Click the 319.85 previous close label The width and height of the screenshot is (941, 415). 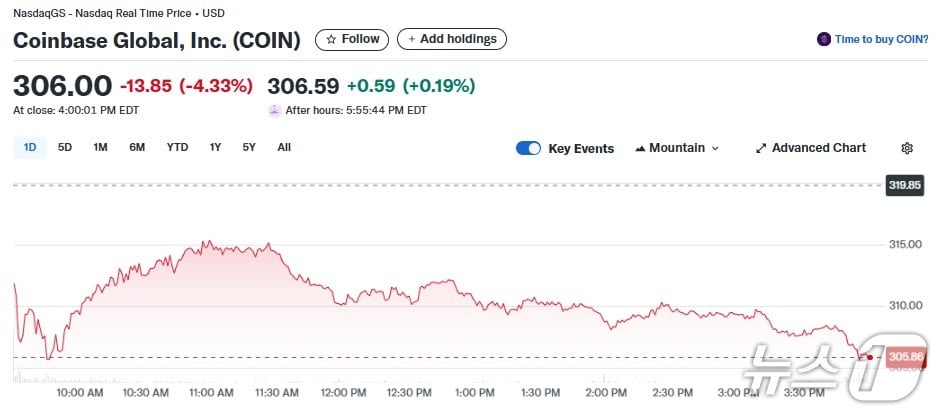tap(904, 185)
